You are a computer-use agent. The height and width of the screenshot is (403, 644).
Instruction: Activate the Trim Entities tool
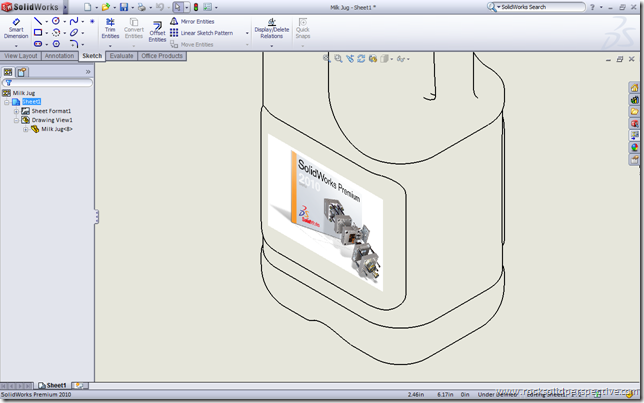pos(110,28)
